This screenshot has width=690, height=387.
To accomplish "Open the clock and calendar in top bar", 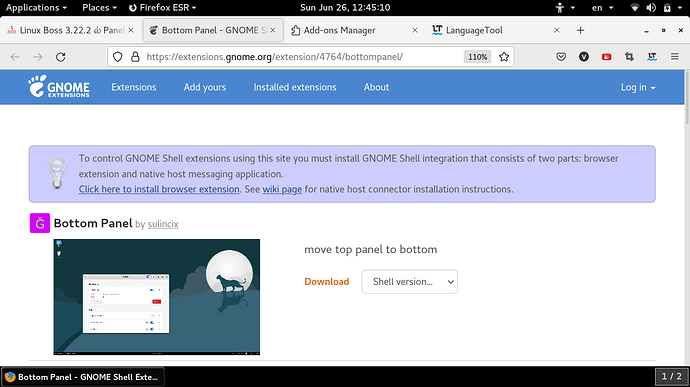I will click(345, 7).
